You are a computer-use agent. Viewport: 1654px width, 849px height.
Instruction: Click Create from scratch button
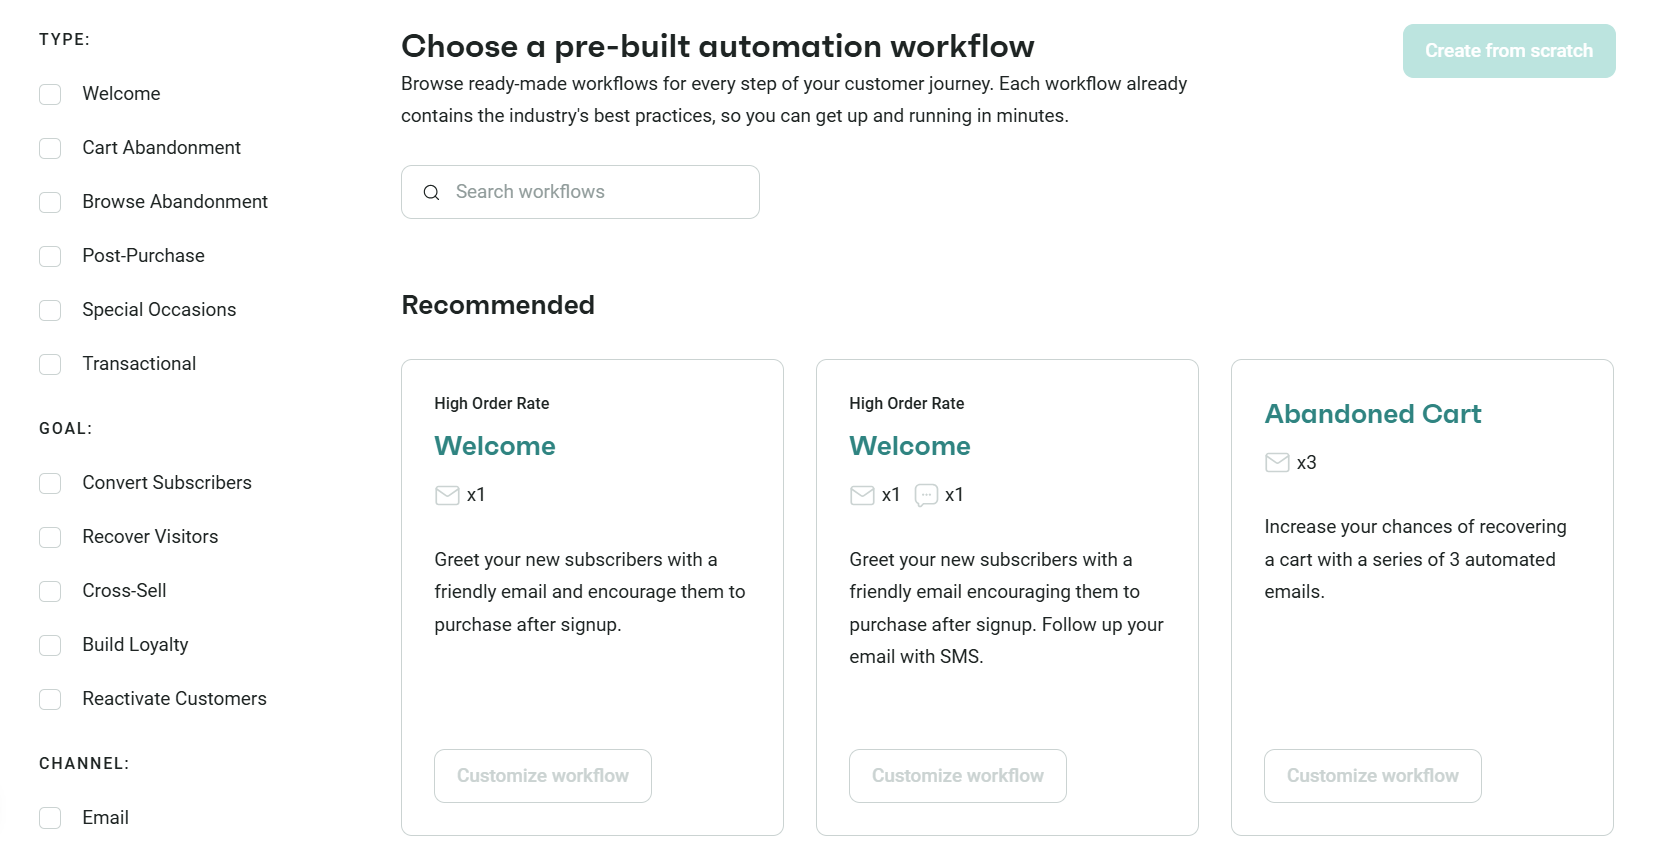(1509, 51)
